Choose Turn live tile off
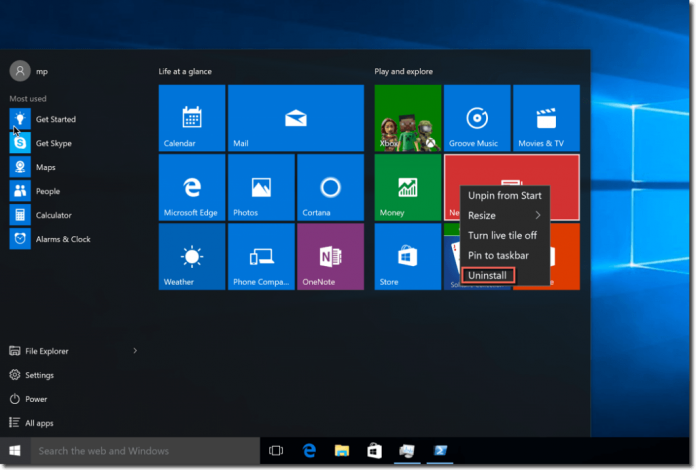The height and width of the screenshot is (470, 696). coord(505,235)
